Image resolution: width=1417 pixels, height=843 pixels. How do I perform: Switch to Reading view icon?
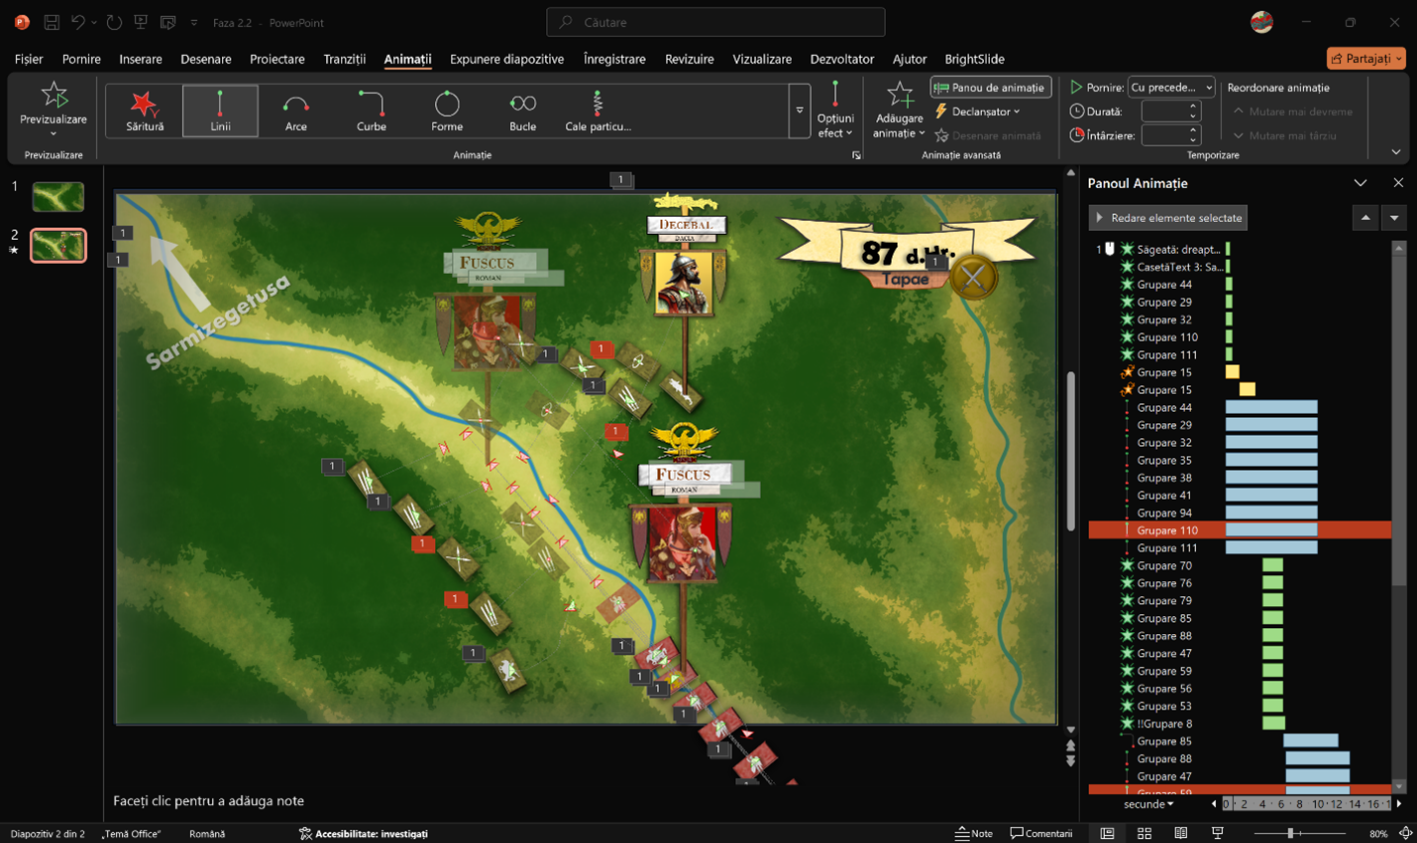1181,833
